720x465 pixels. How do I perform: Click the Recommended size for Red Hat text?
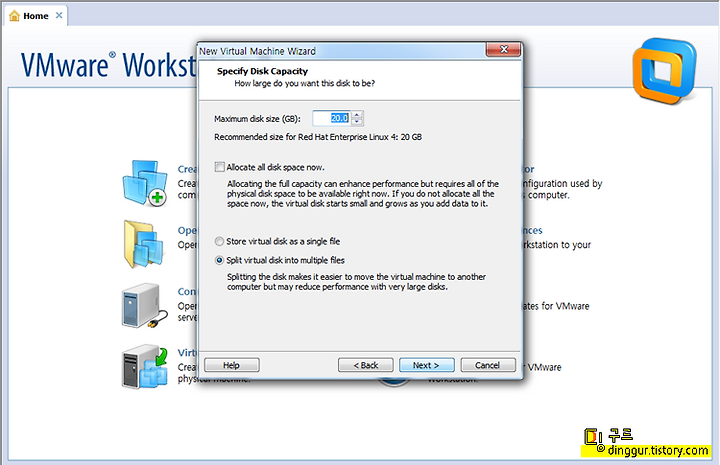pos(318,137)
